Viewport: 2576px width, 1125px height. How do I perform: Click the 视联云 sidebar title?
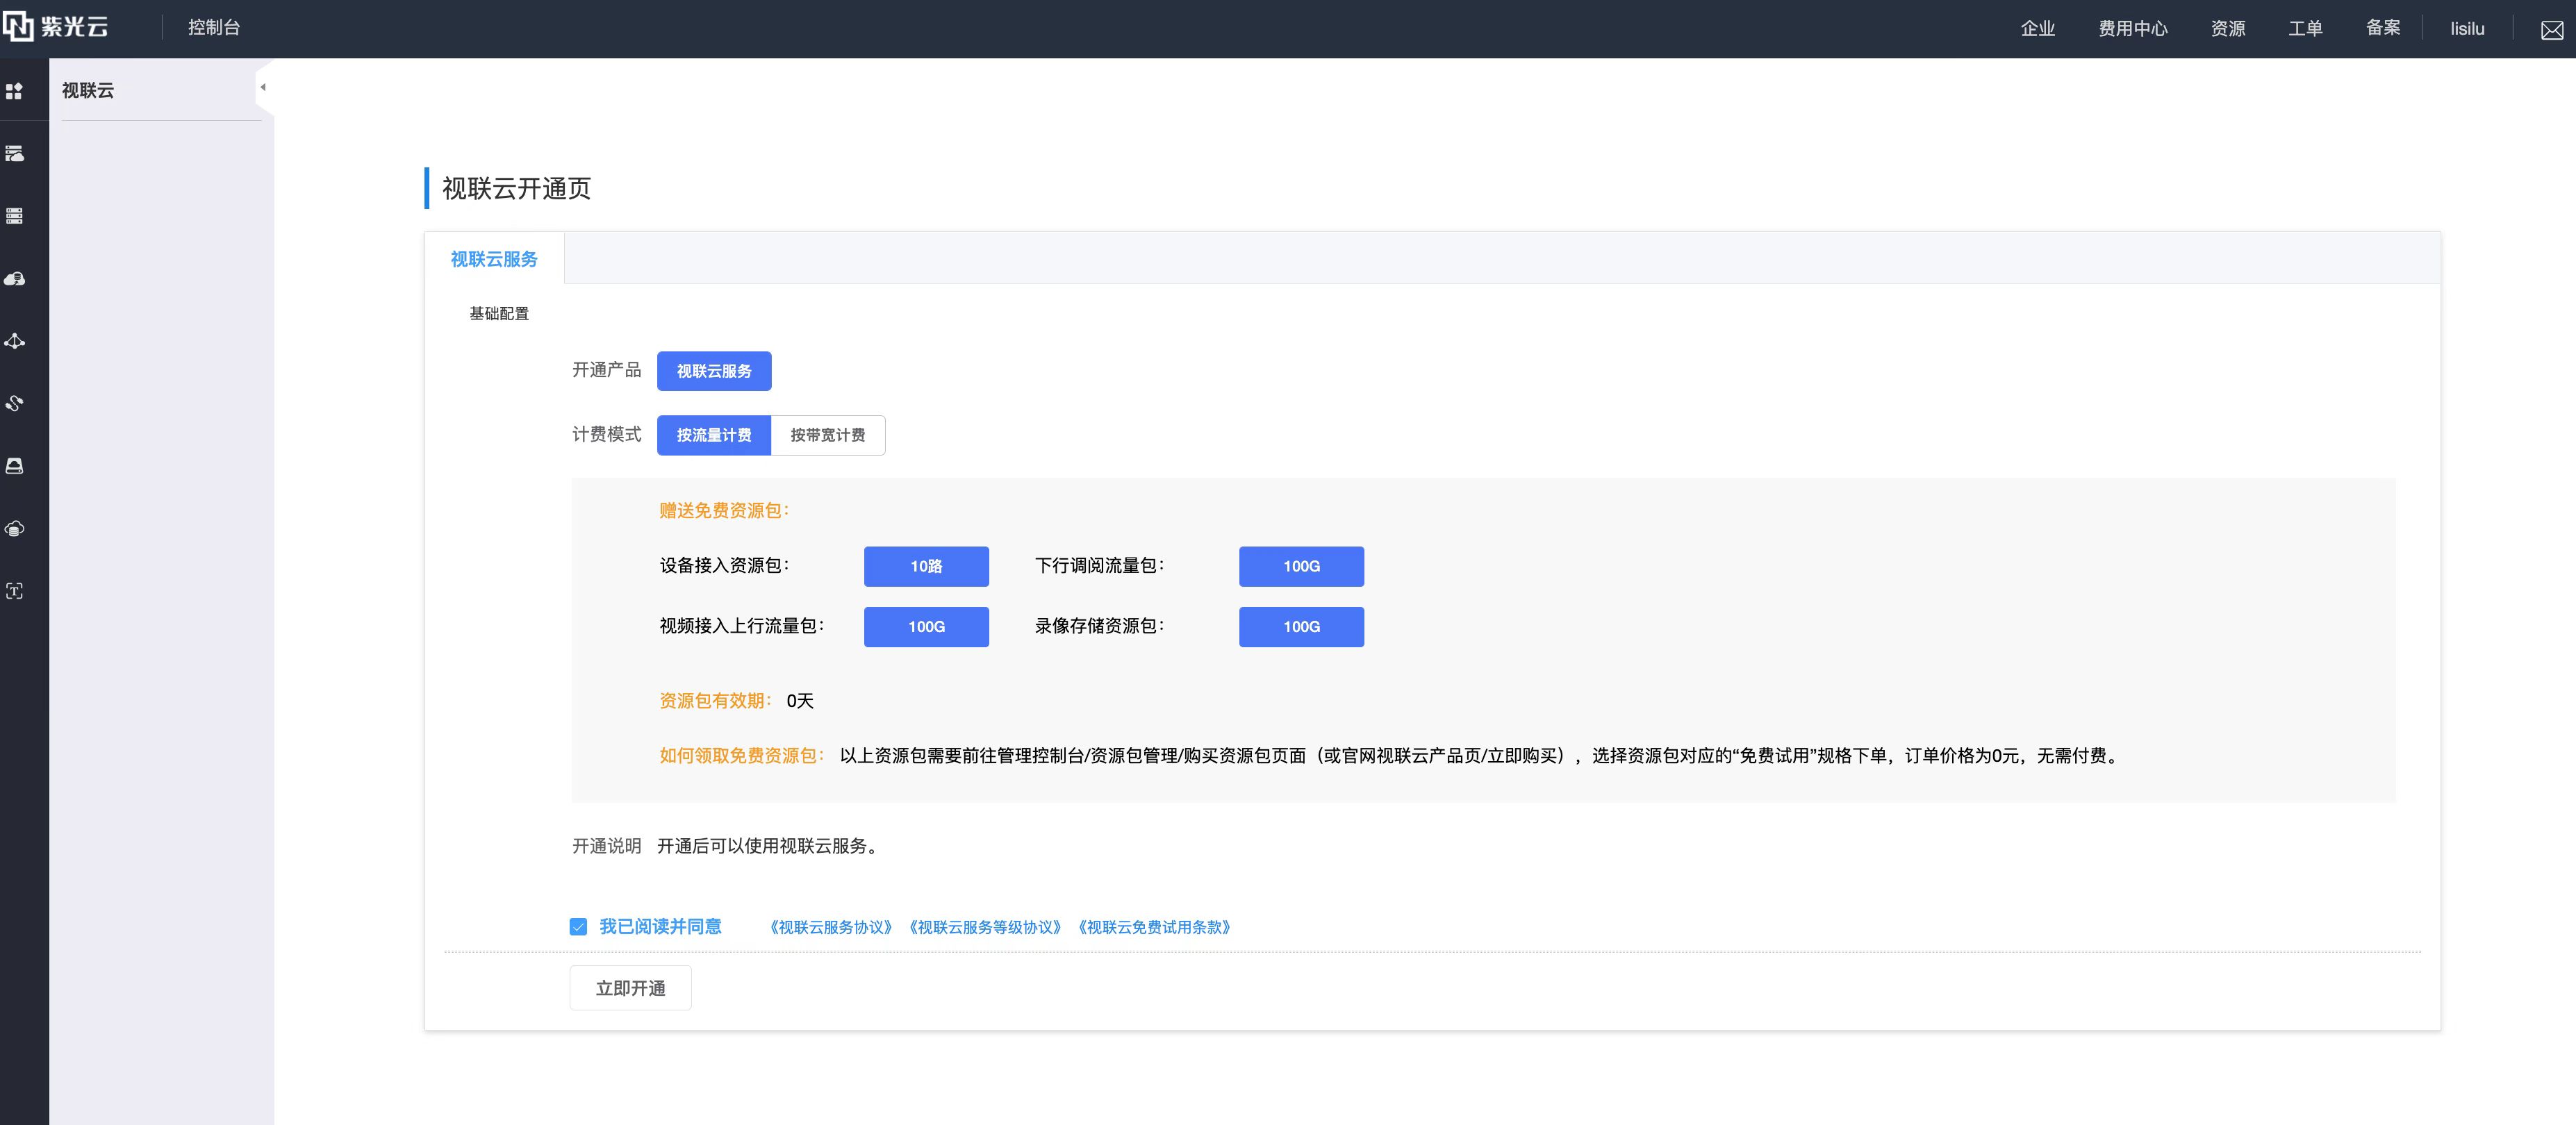tap(88, 90)
